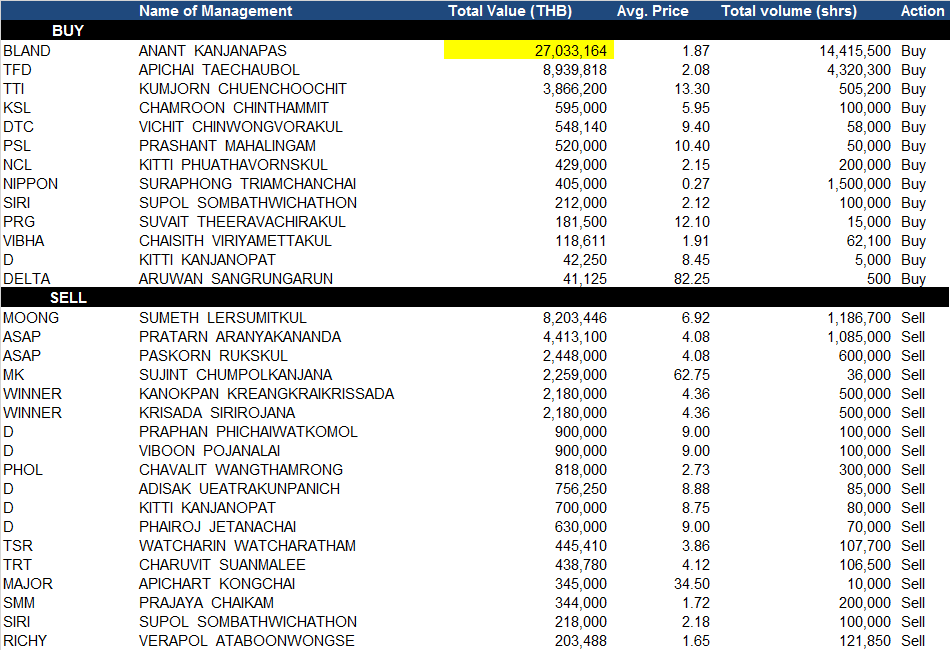Select average price 13.30
Image resolution: width=950 pixels, height=650 pixels.
point(692,88)
